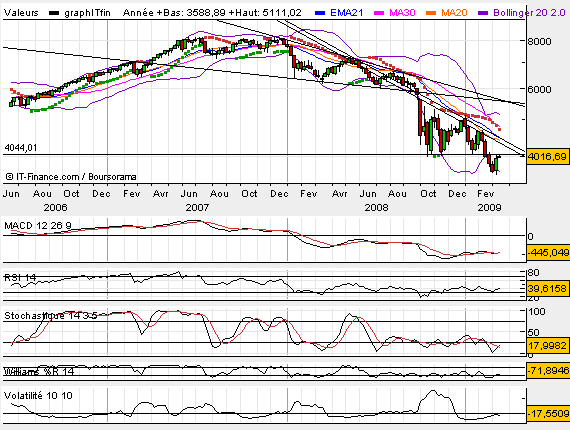
Task: Click the Valeurs heading
Action: click(x=21, y=13)
